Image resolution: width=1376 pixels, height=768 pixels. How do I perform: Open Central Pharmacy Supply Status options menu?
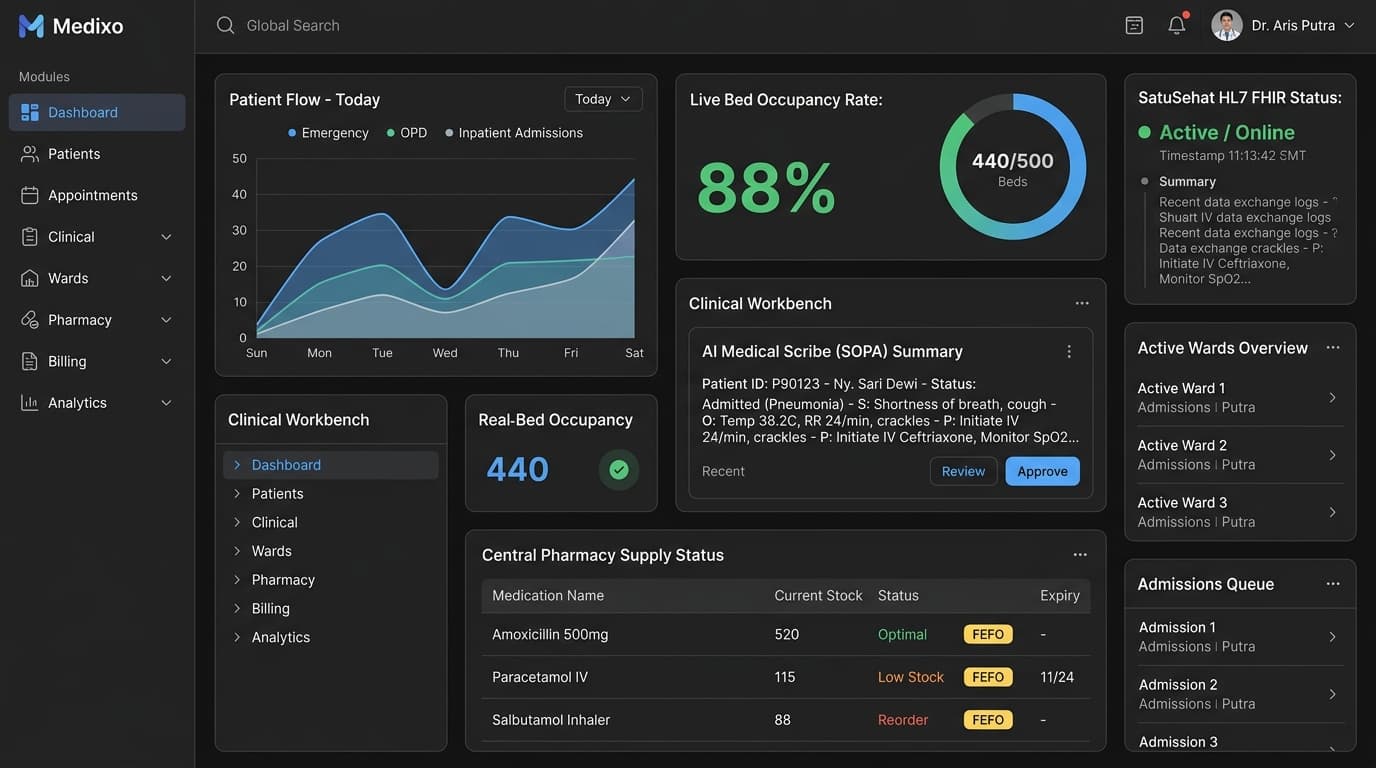pos(1080,555)
